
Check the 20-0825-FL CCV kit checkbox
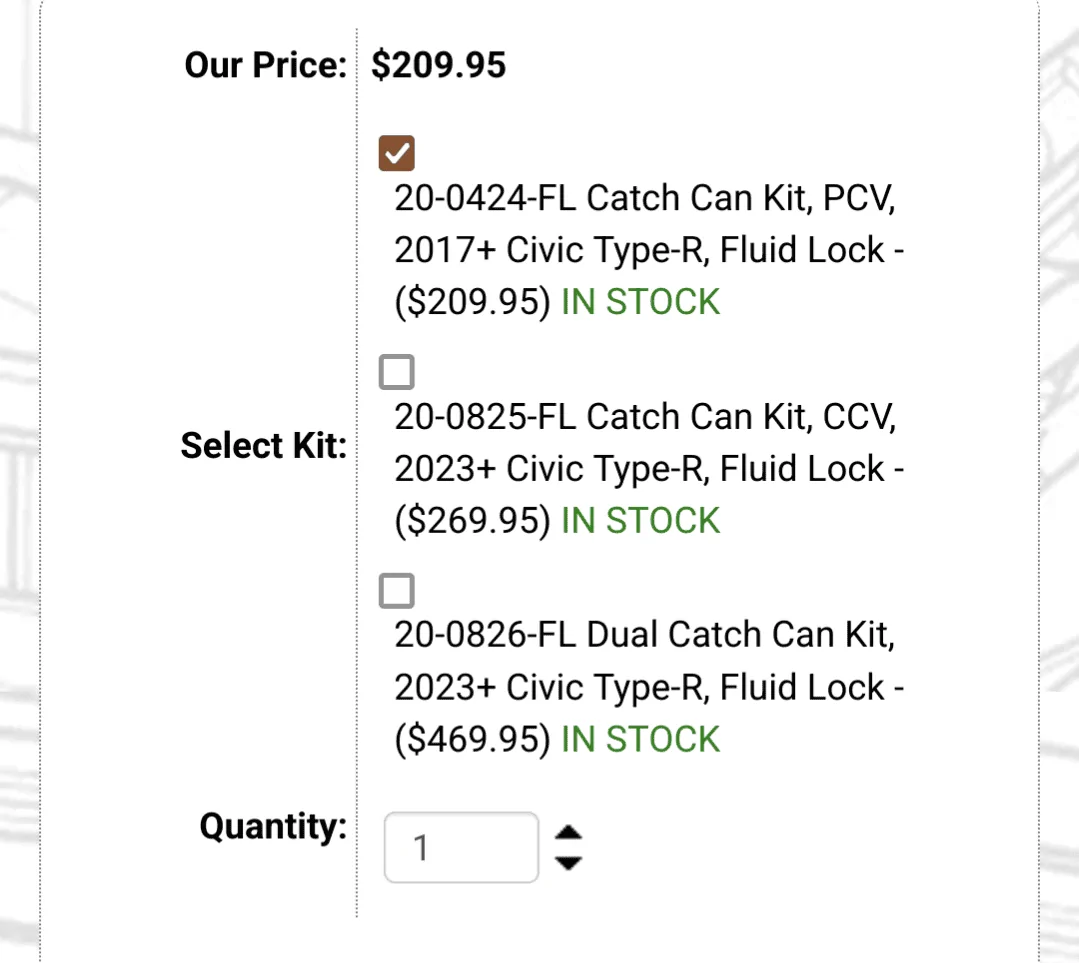[x=397, y=373]
